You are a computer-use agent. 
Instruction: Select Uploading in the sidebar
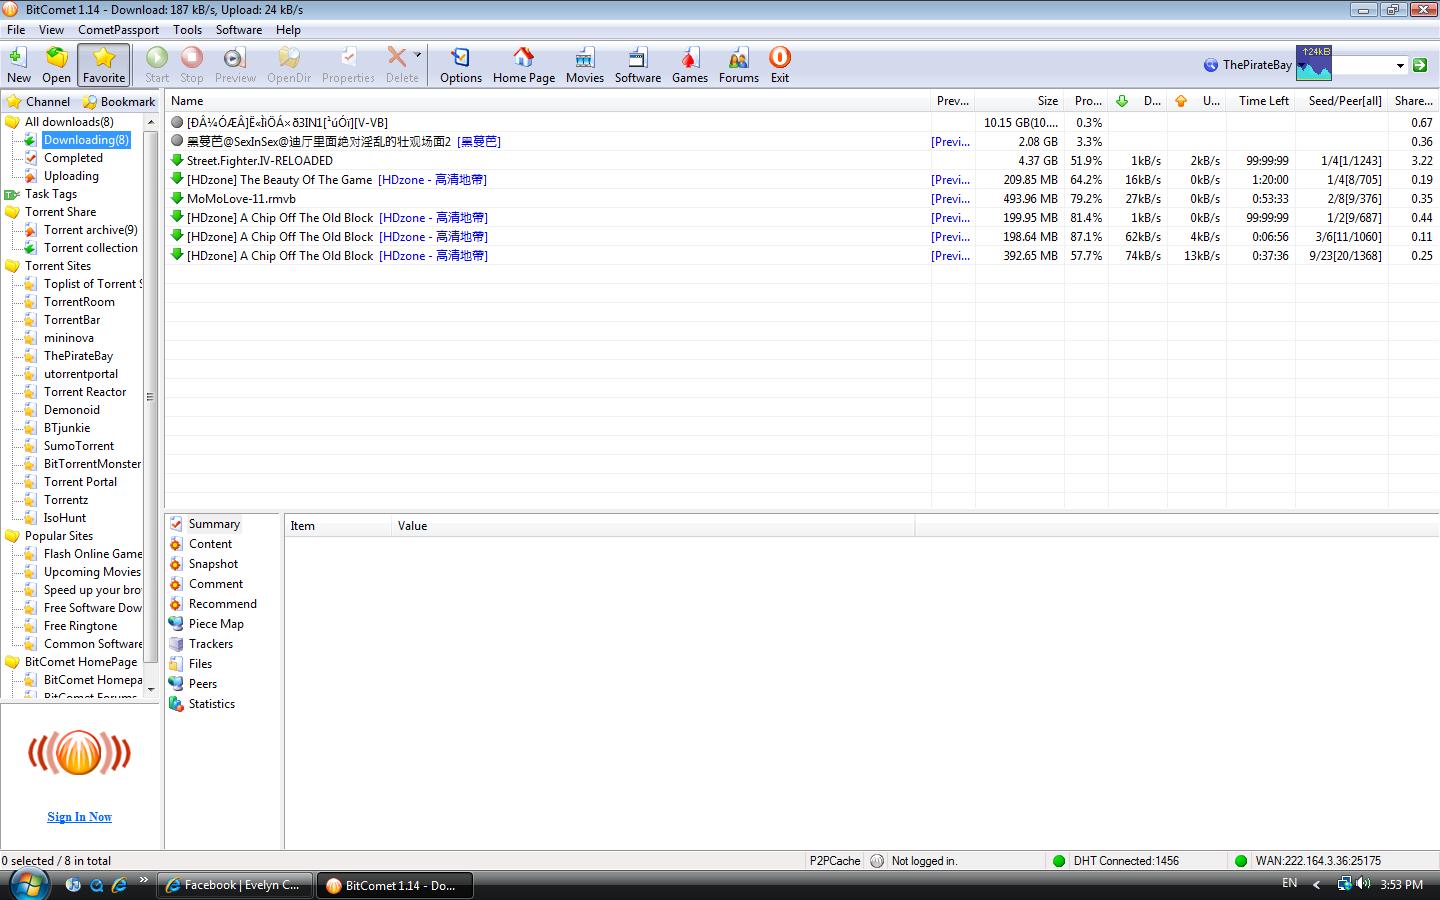(71, 176)
